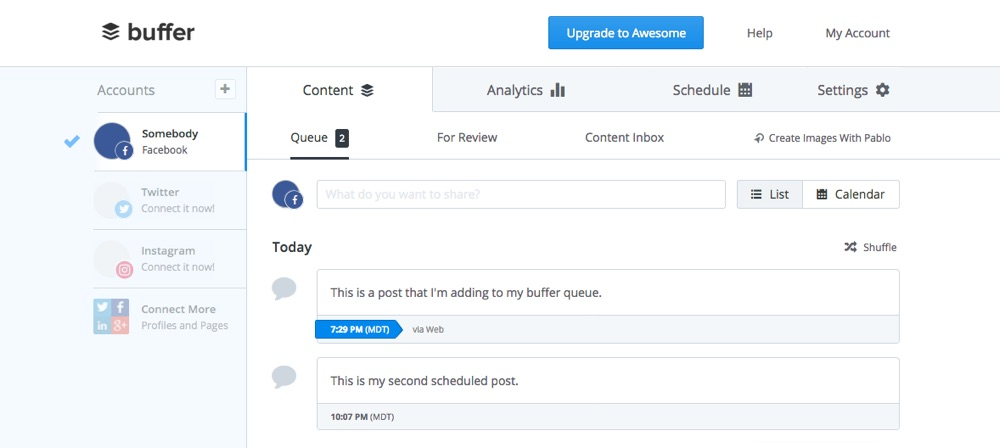This screenshot has height=448, width=1000.
Task: Click 'Connect More Profiles and Pages'
Action: click(170, 317)
